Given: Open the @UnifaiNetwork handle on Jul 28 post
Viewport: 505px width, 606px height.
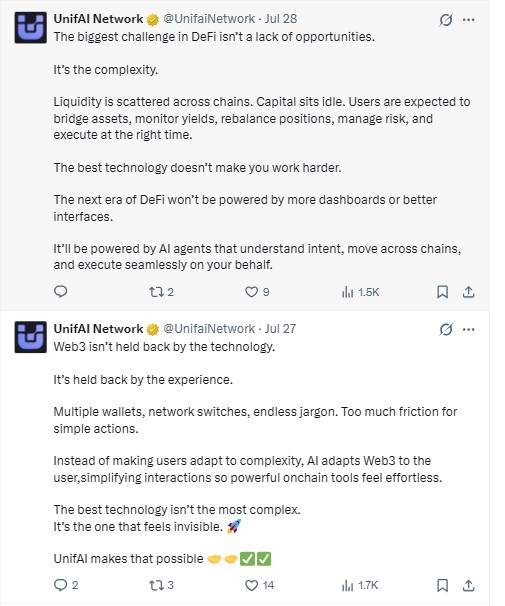Looking at the screenshot, I should pyautogui.click(x=209, y=19).
